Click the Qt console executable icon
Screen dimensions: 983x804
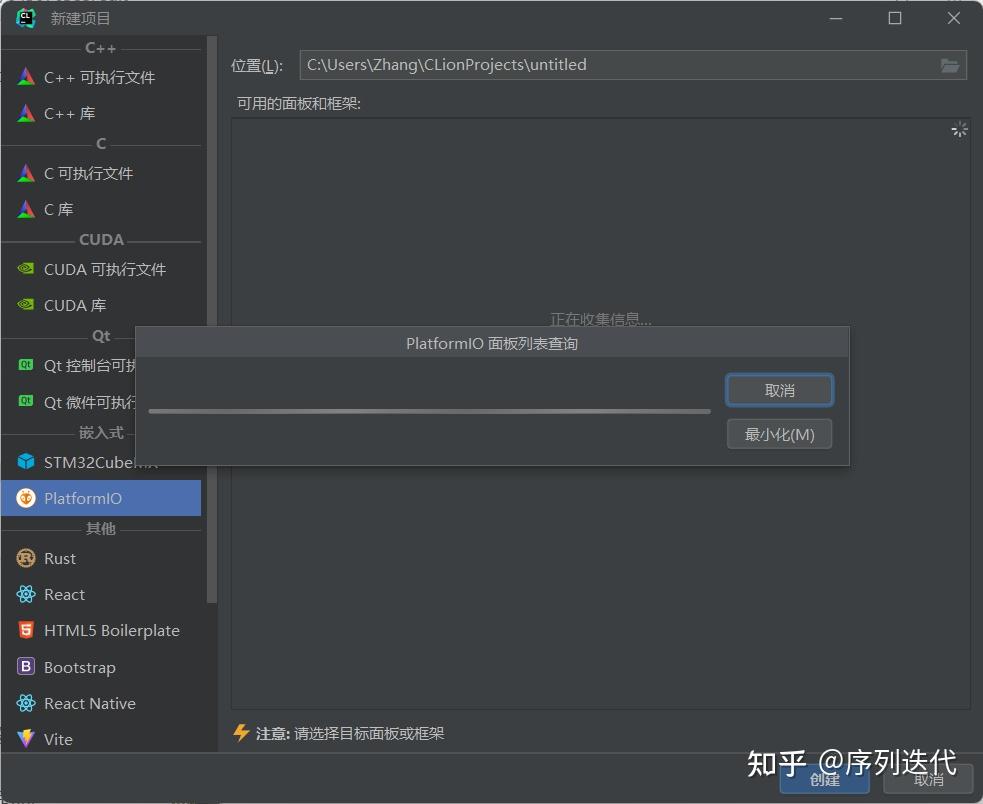[26, 364]
